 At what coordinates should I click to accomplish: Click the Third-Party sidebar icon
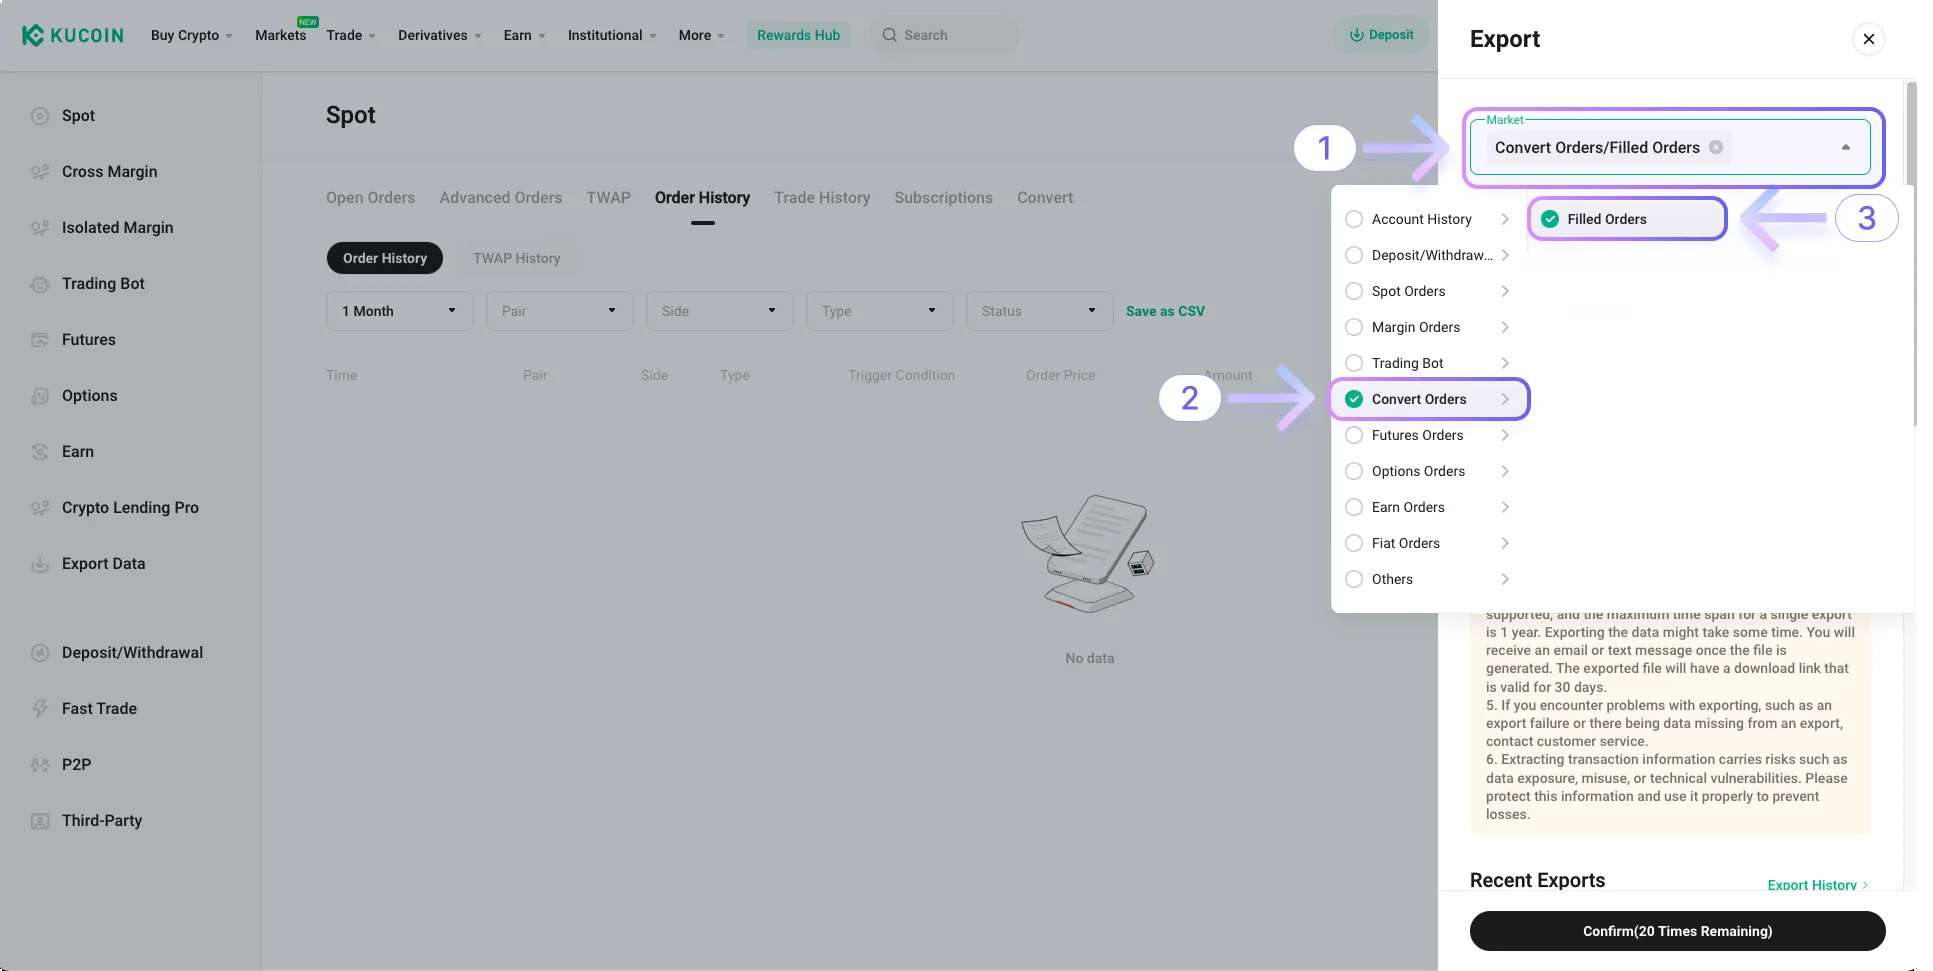(x=40, y=821)
